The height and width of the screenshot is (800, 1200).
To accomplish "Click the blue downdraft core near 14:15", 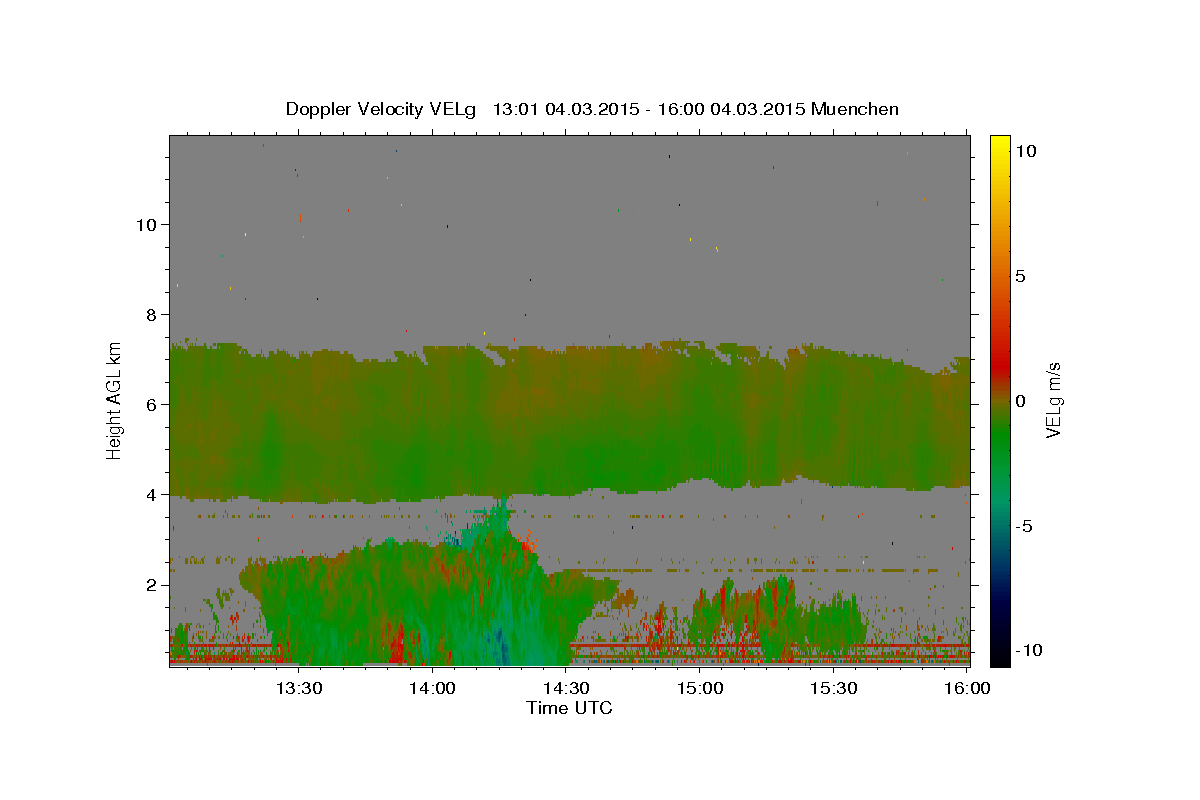I will click(502, 645).
